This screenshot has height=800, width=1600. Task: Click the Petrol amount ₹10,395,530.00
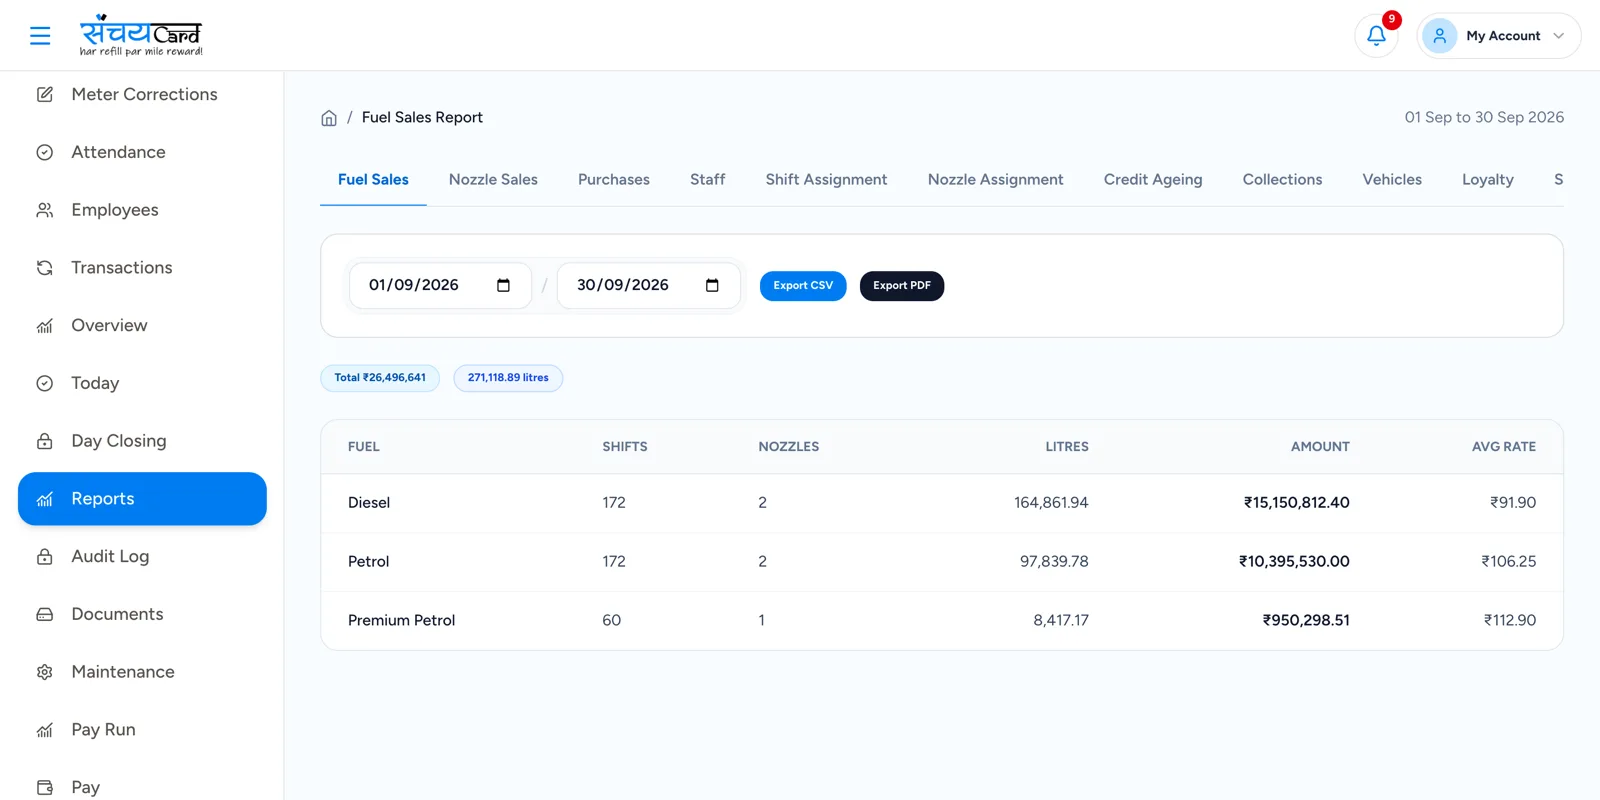[1294, 562]
